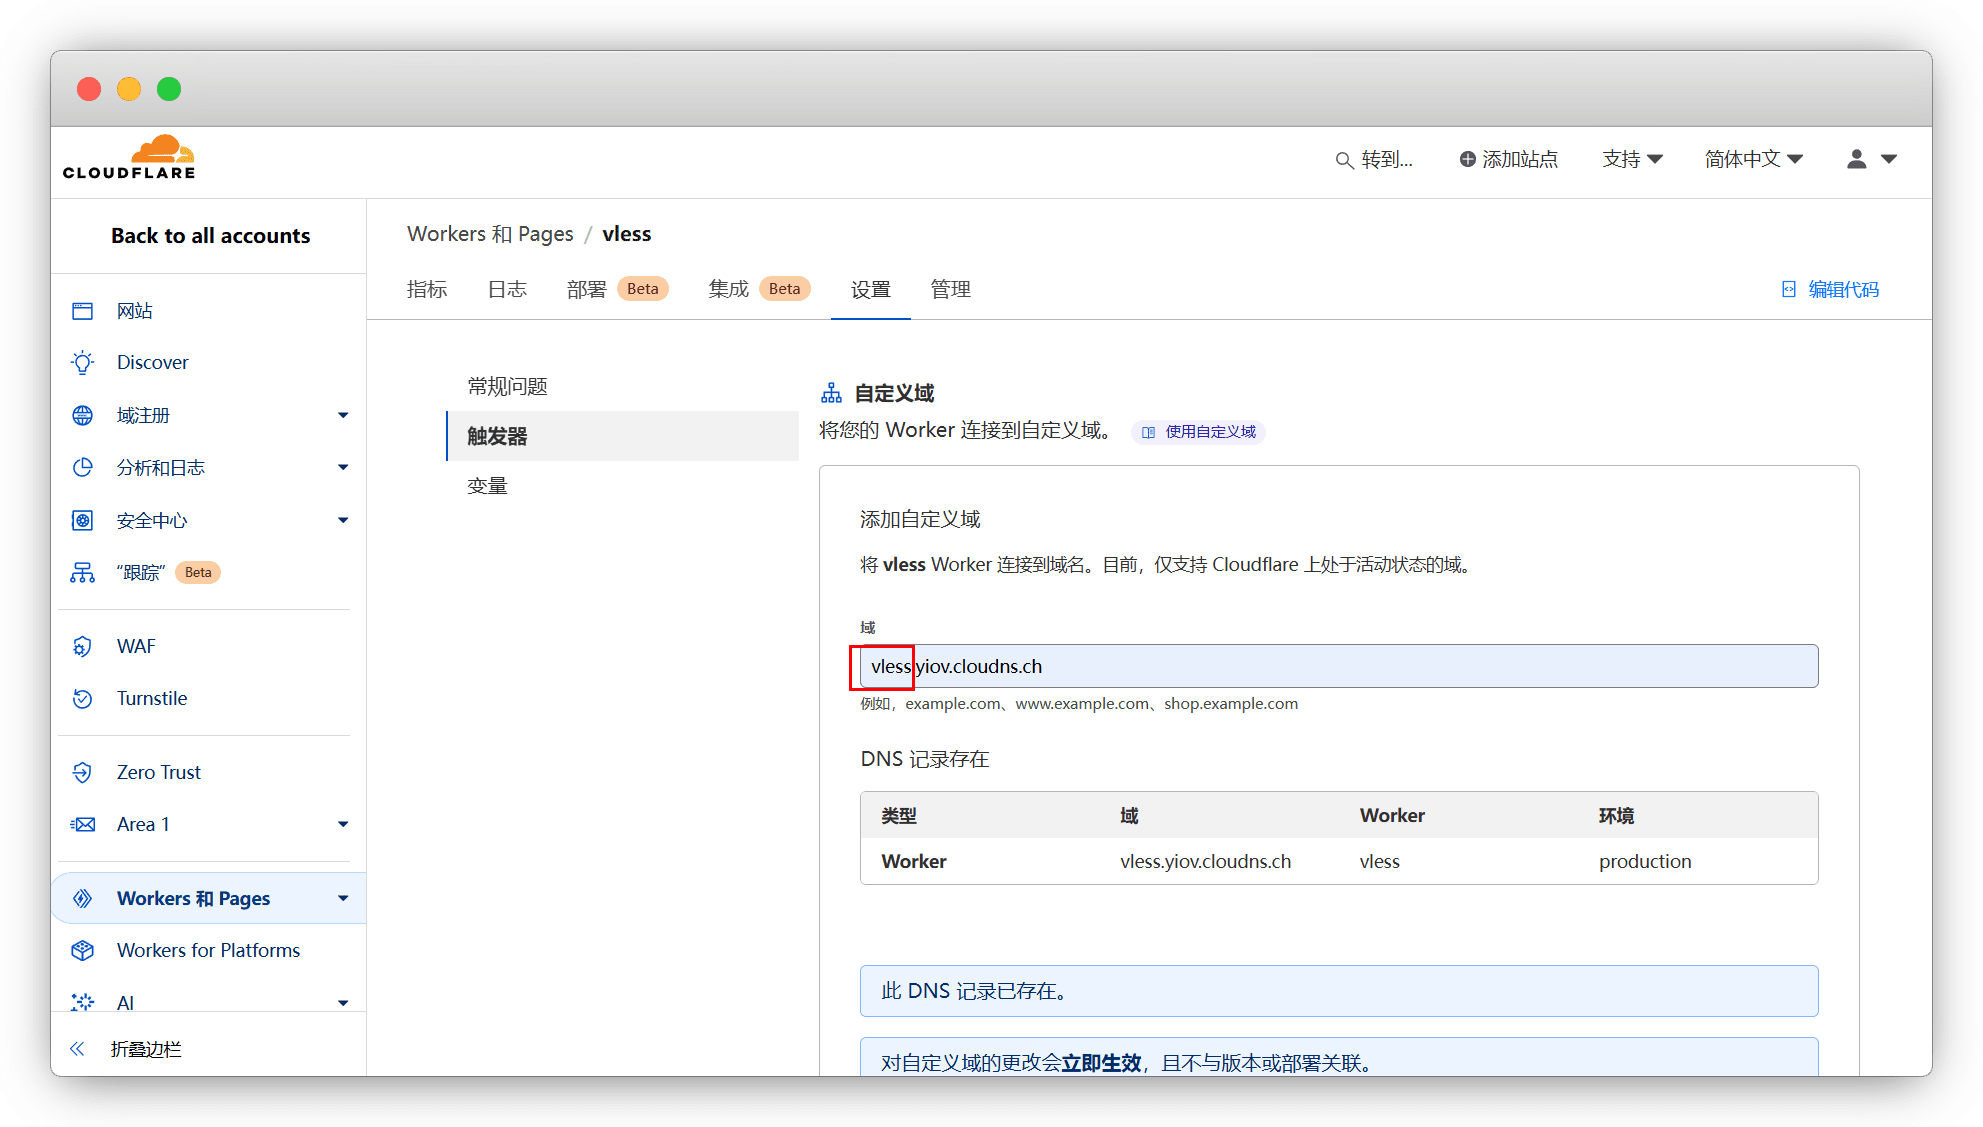Click the Turnstile icon in the sidebar

point(83,699)
